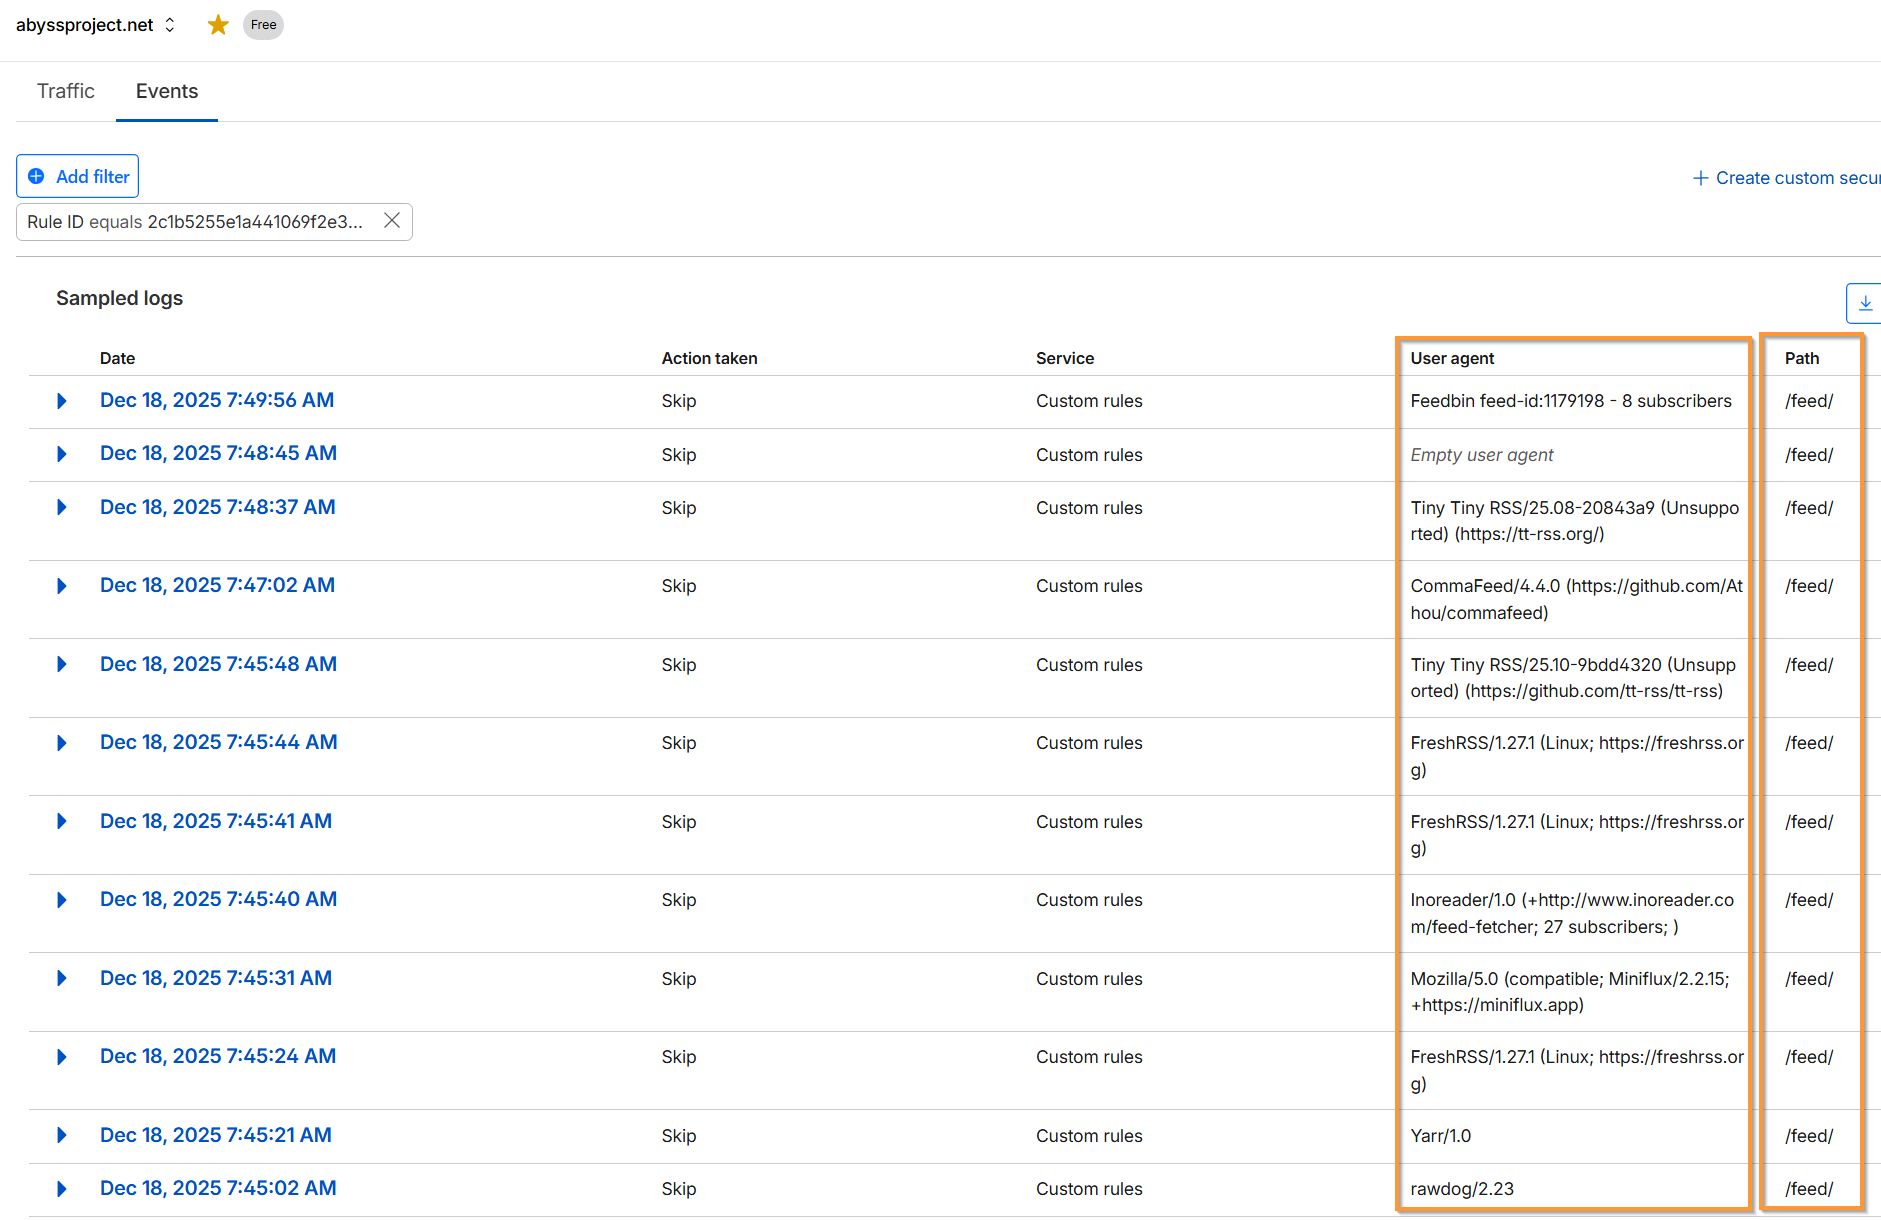Expand the 7:48:37 AM log row
The image size is (1881, 1220).
pos(62,507)
